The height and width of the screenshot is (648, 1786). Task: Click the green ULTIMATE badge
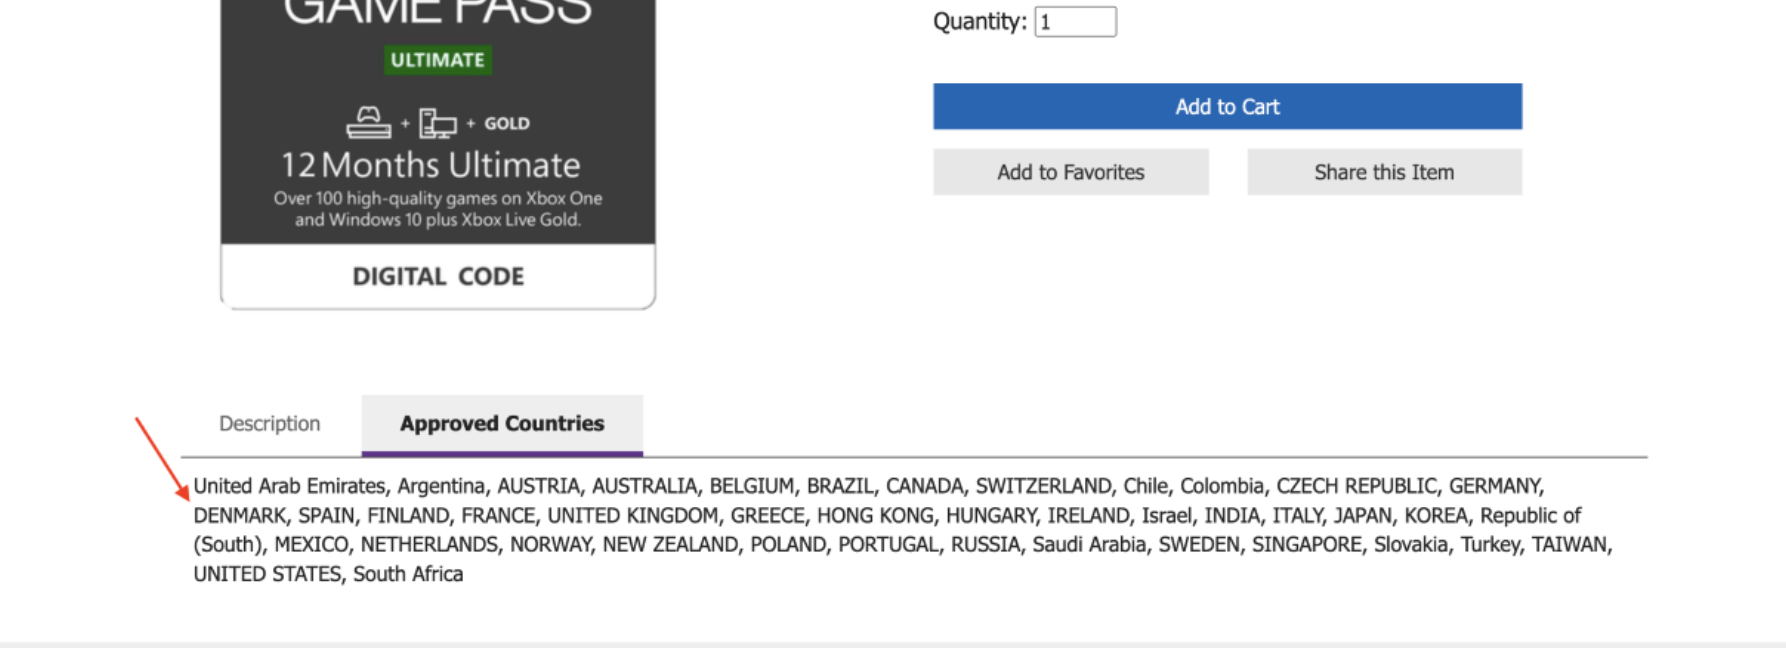(x=438, y=60)
